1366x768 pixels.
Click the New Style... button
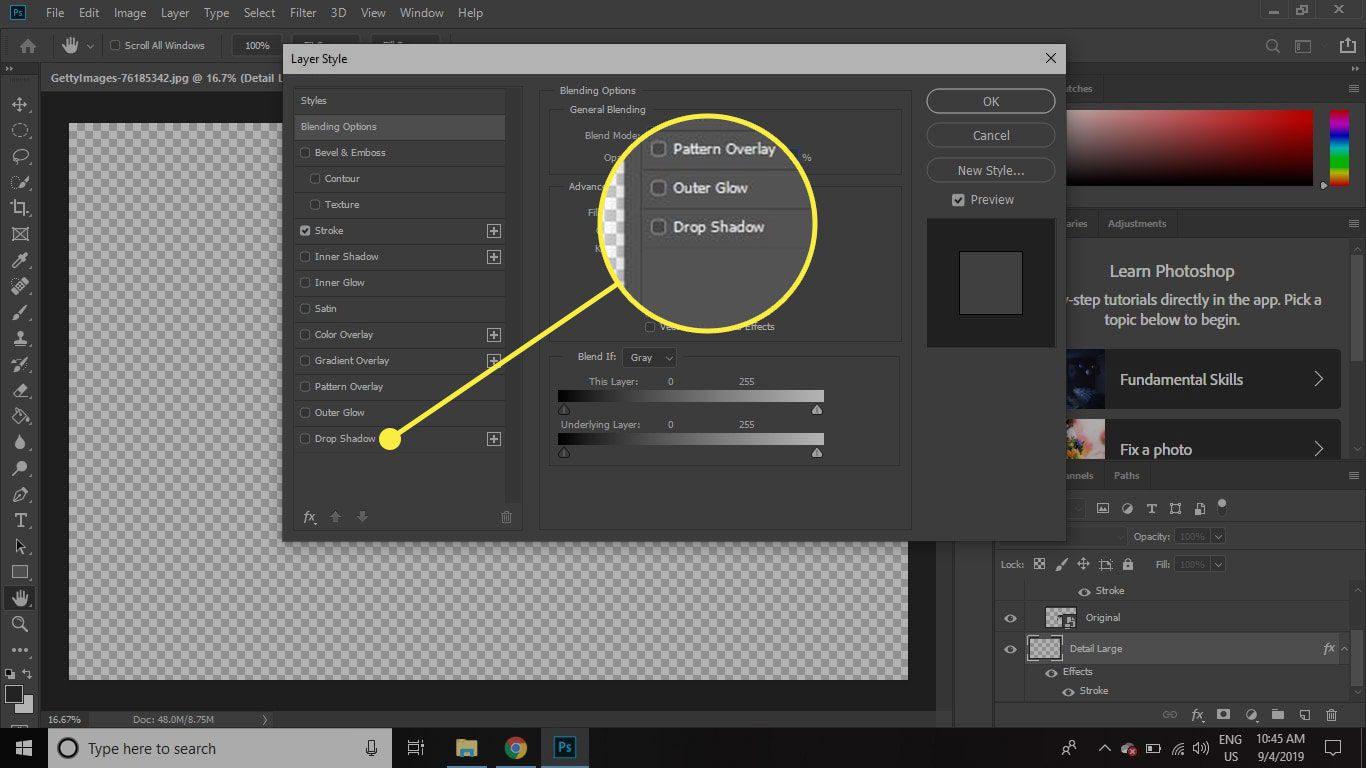tap(991, 170)
